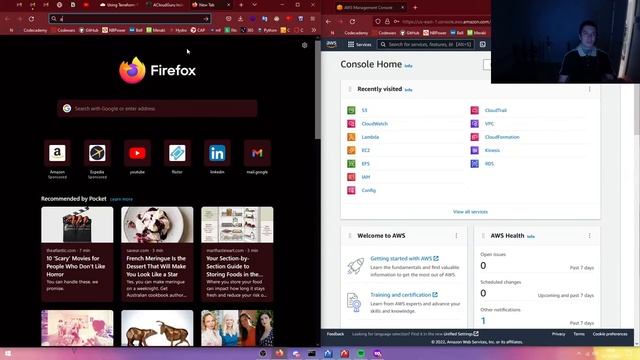Click the Feedback link in AWS footer

tap(335, 334)
